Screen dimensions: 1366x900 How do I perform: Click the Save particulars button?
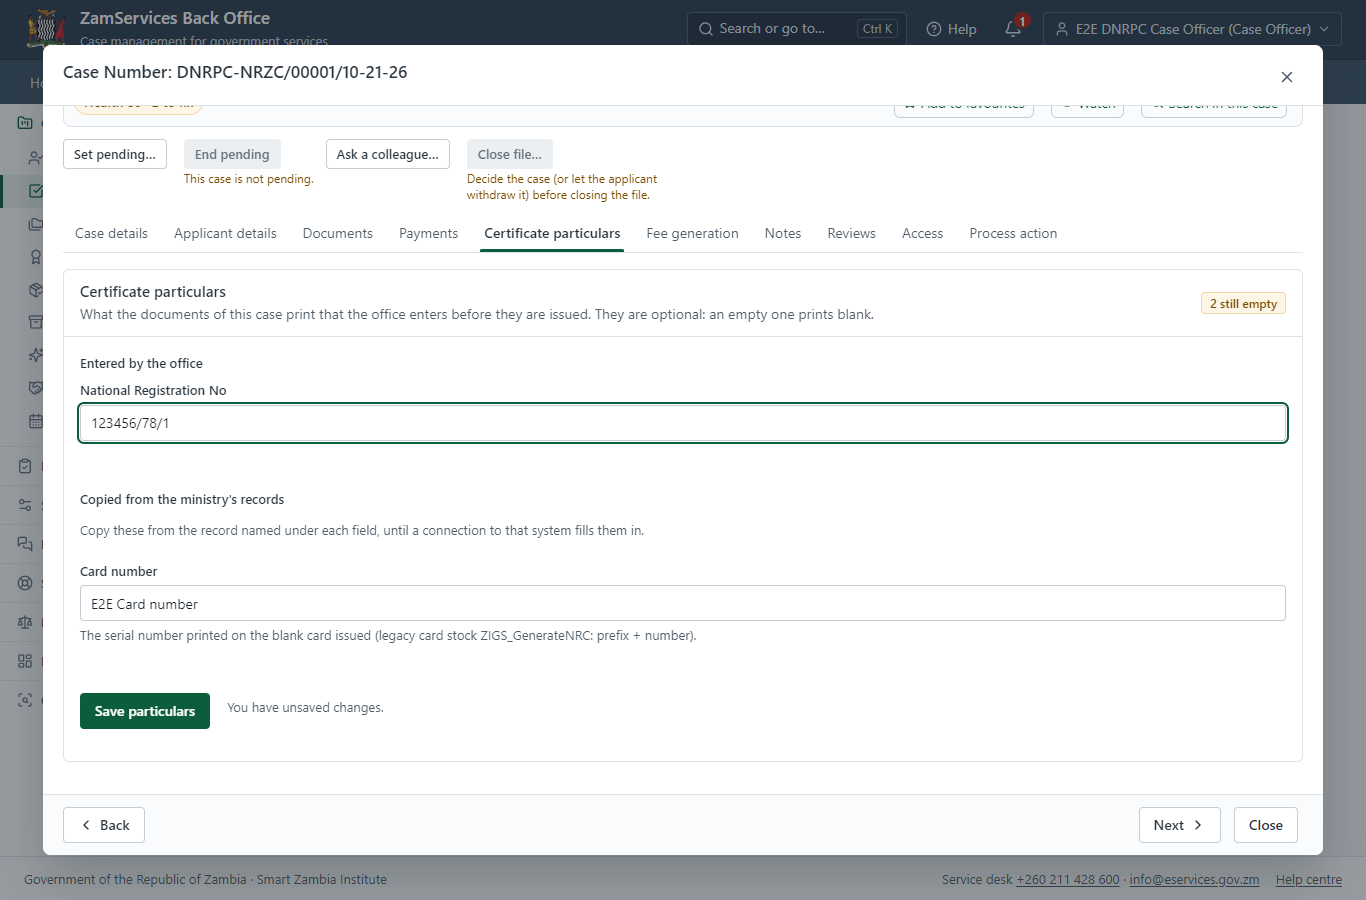pos(145,711)
